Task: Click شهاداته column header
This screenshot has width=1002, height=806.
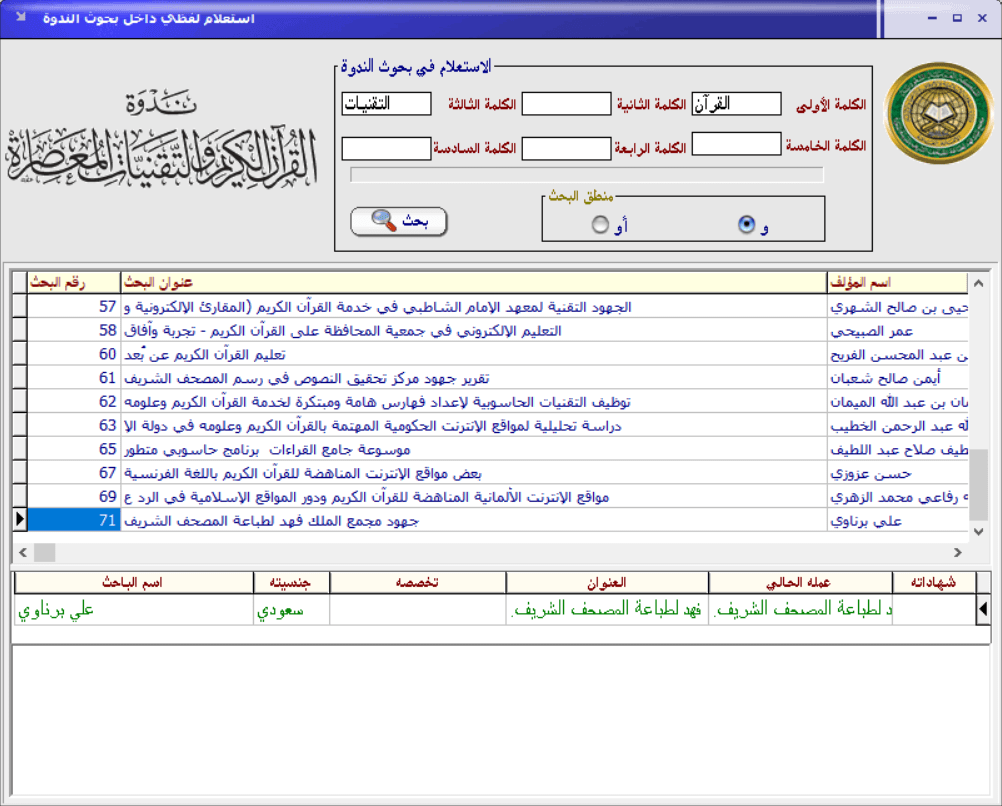Action: click(x=934, y=582)
